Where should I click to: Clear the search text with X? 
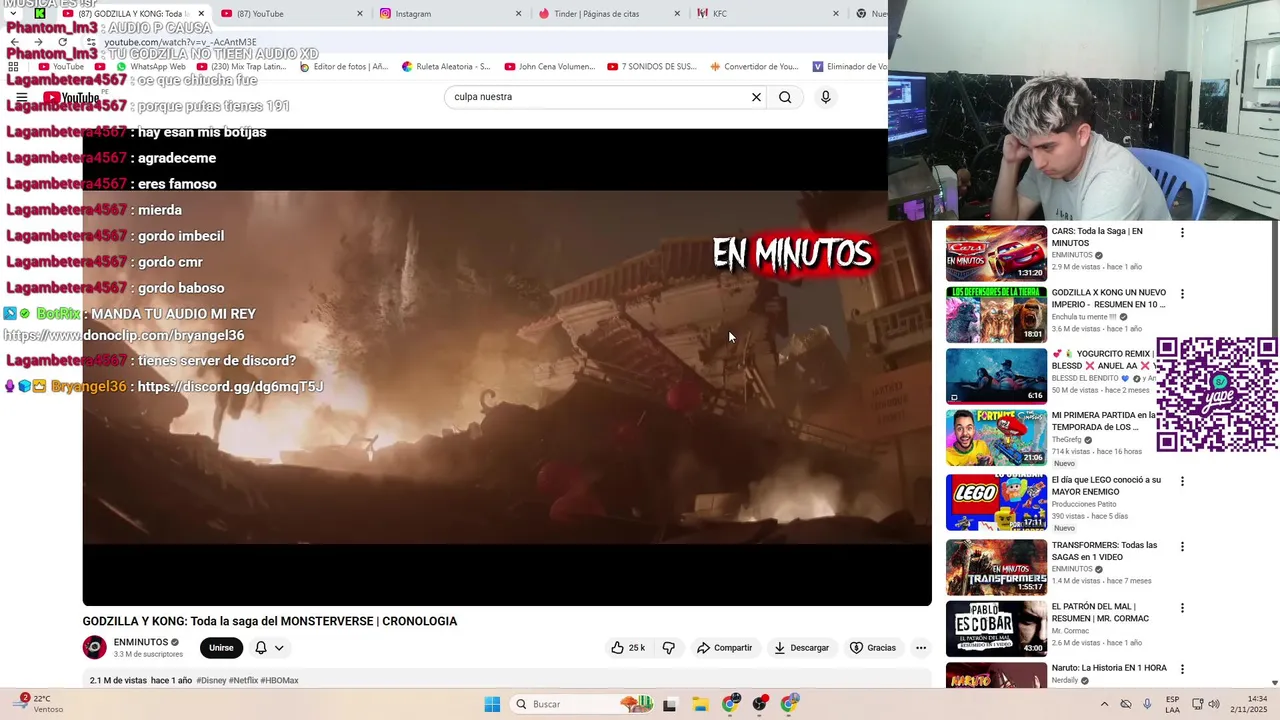(x=756, y=97)
